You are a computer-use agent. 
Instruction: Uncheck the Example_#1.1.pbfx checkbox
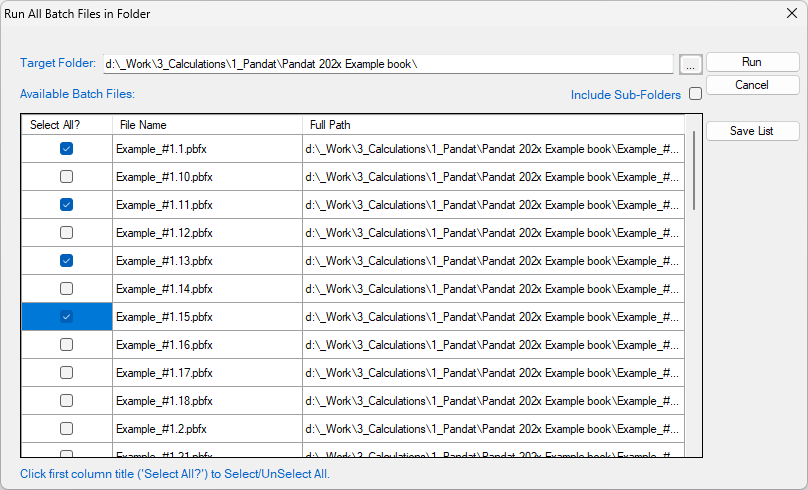[67, 149]
